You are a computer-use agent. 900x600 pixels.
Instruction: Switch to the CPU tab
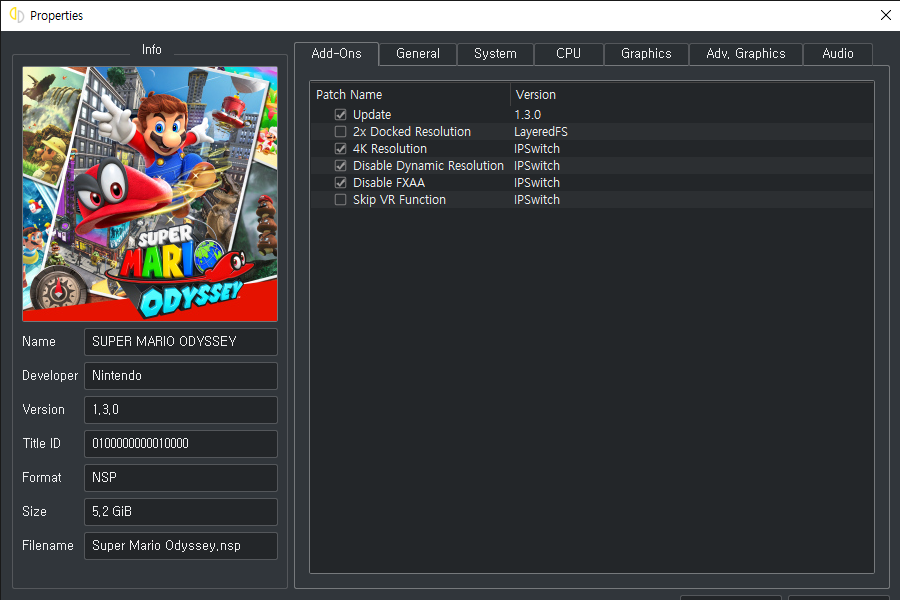click(568, 54)
